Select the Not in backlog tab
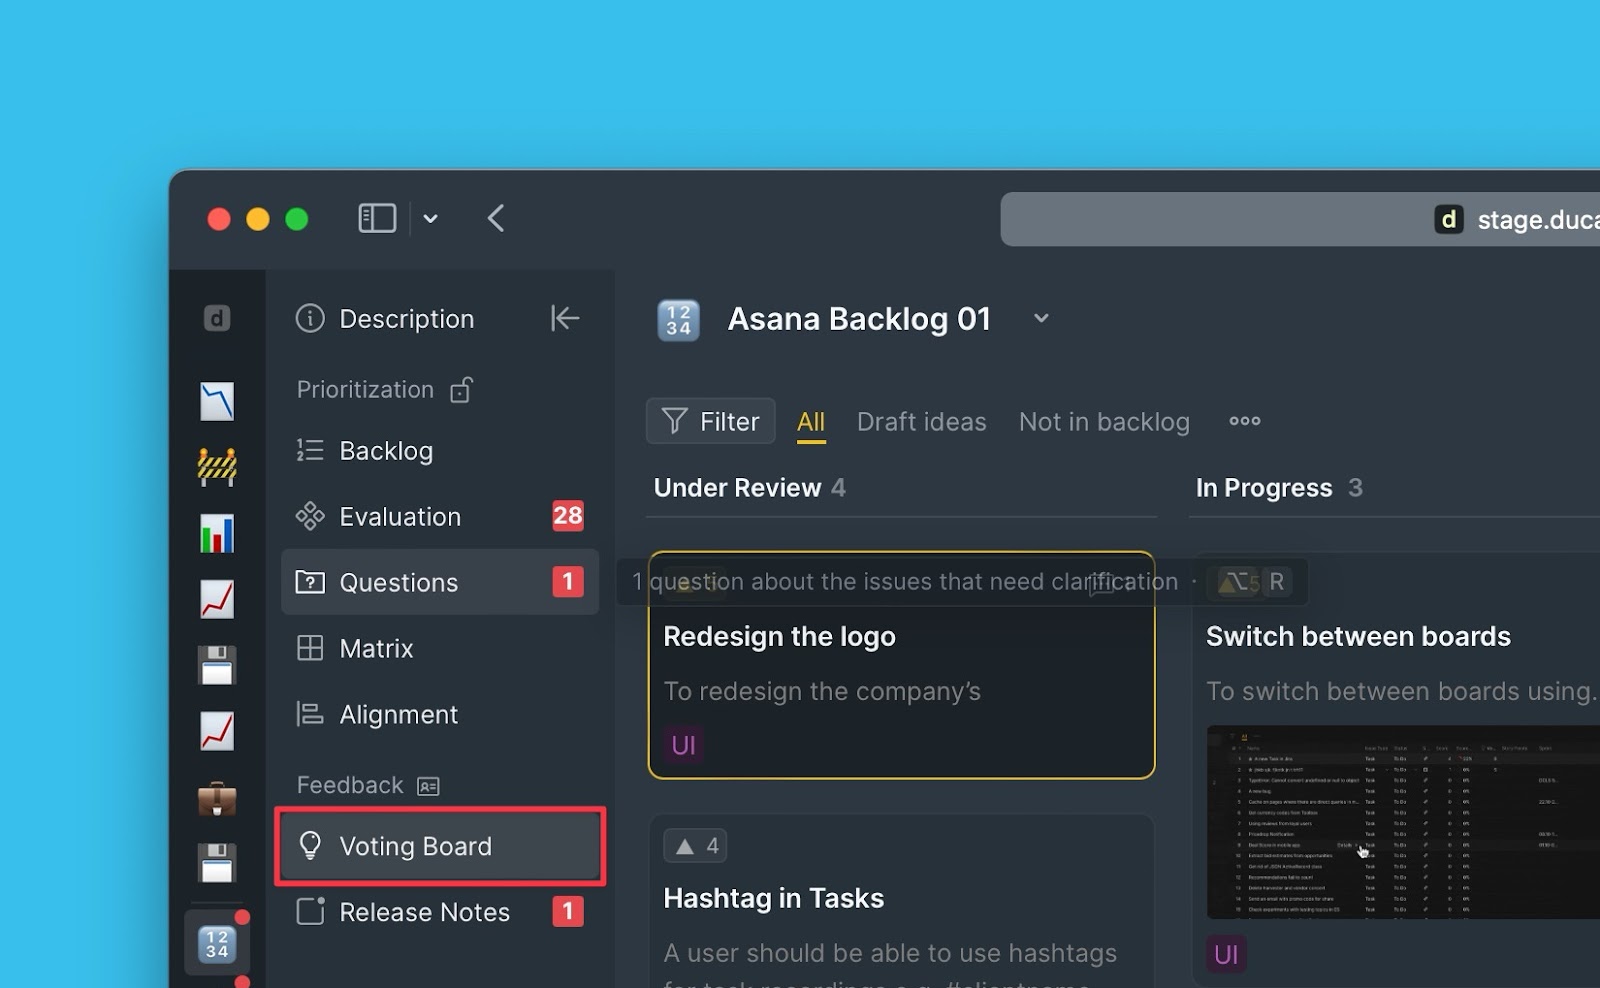The width and height of the screenshot is (1600, 988). [1104, 422]
